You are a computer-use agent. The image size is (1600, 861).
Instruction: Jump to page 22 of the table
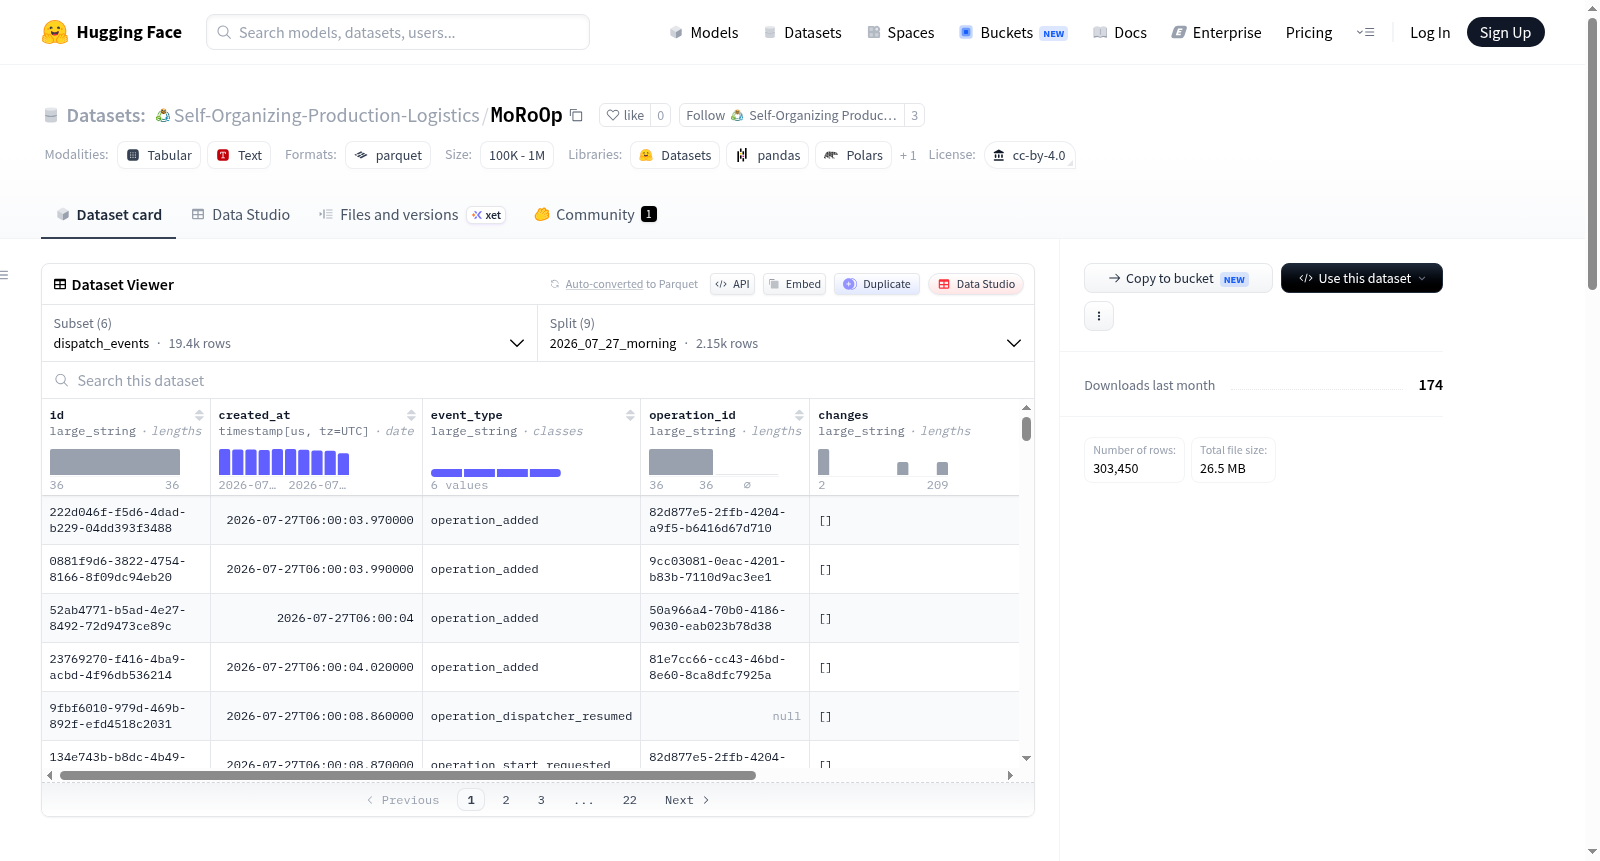coord(630,800)
